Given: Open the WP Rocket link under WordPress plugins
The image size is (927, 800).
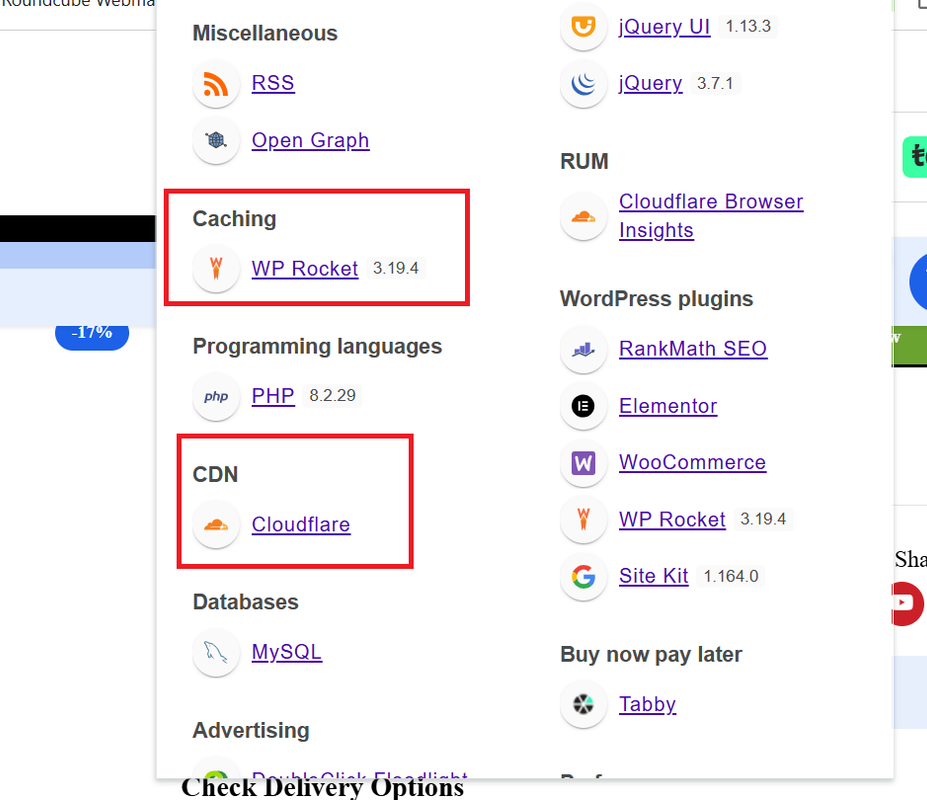Looking at the screenshot, I should 672,519.
